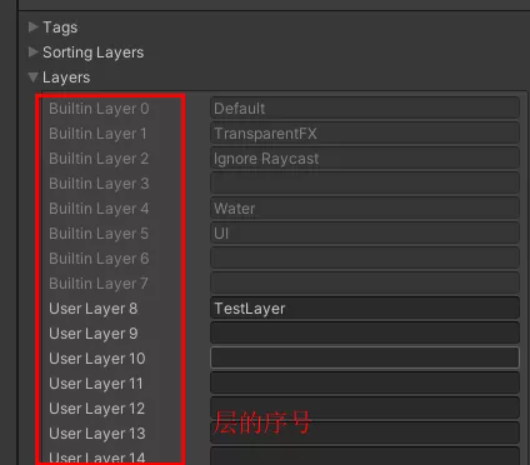The width and height of the screenshot is (530, 465).
Task: Click the empty field for Builtin Layer 3
Action: (x=365, y=183)
